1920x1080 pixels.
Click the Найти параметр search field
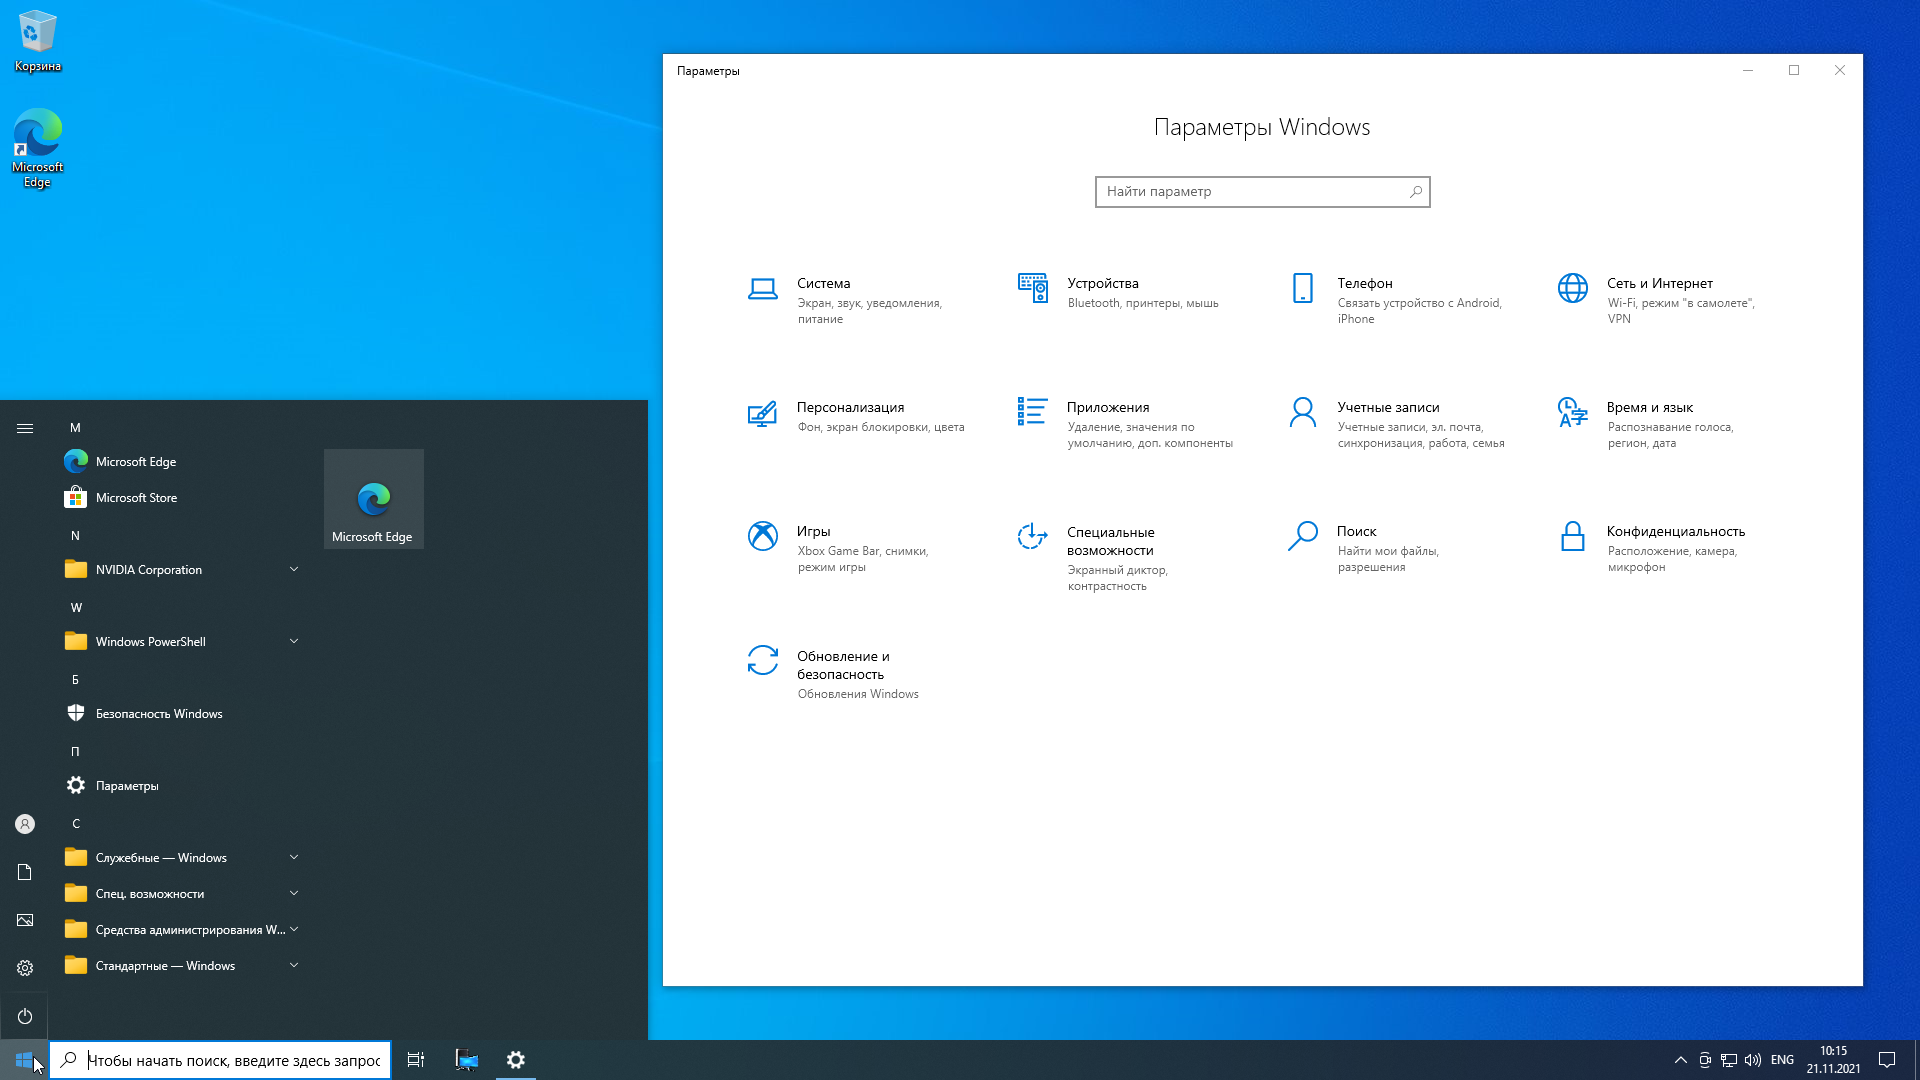pos(1250,192)
